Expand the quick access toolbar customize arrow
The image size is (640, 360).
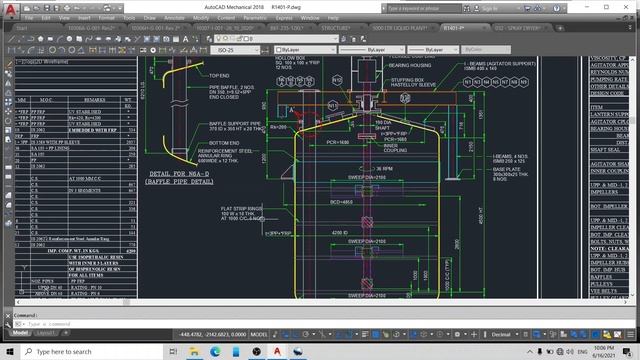(120, 8)
